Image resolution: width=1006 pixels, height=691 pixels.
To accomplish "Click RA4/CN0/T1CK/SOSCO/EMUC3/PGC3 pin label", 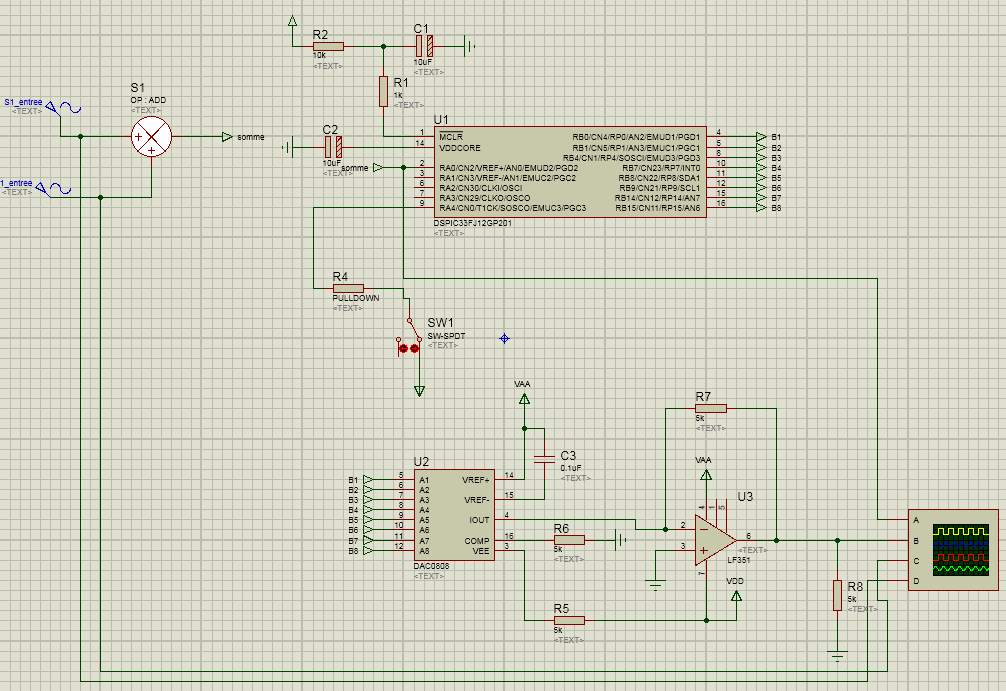I will (x=513, y=208).
